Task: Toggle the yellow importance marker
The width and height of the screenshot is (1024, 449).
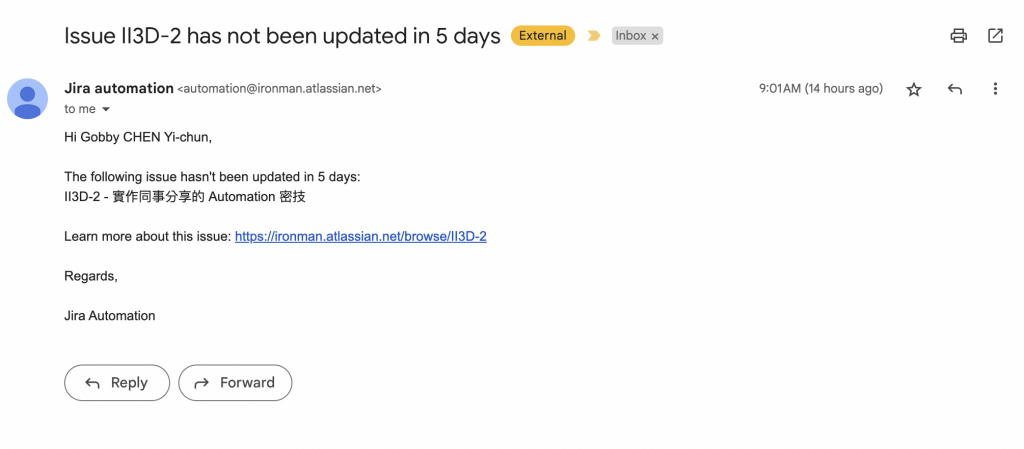Action: click(593, 36)
